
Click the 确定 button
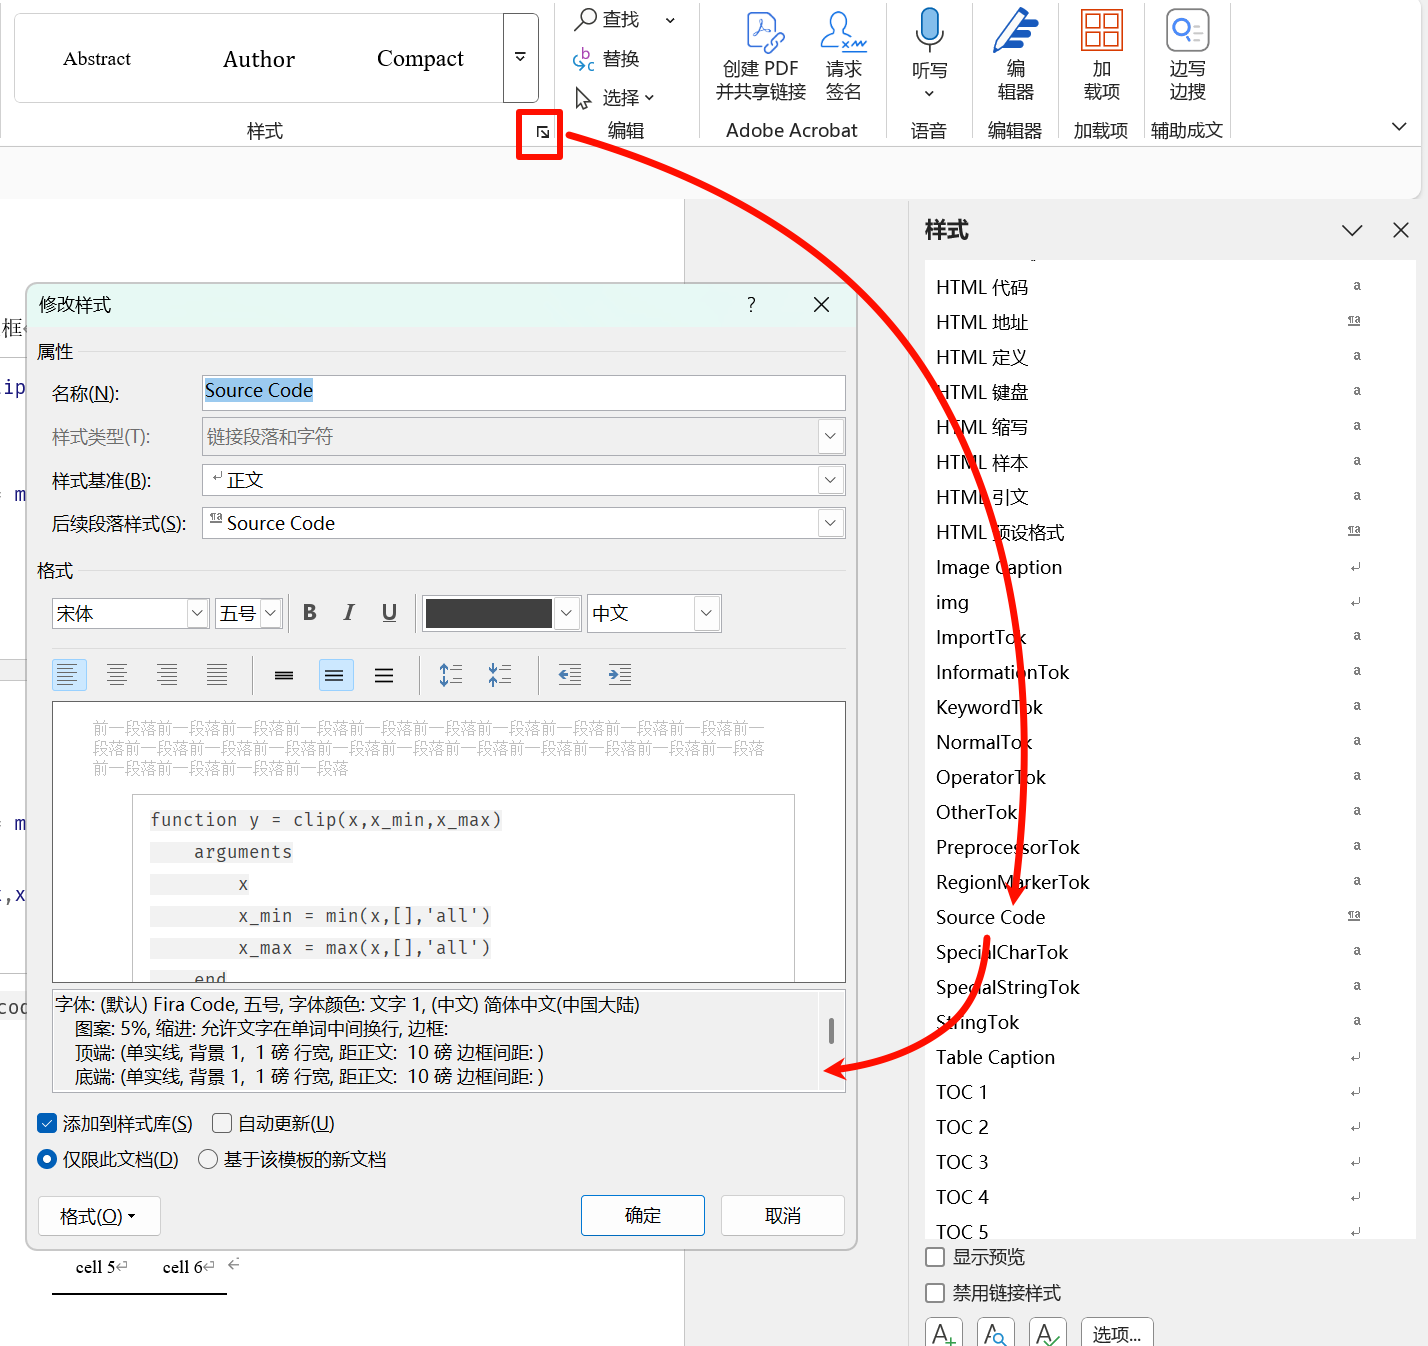click(642, 1215)
